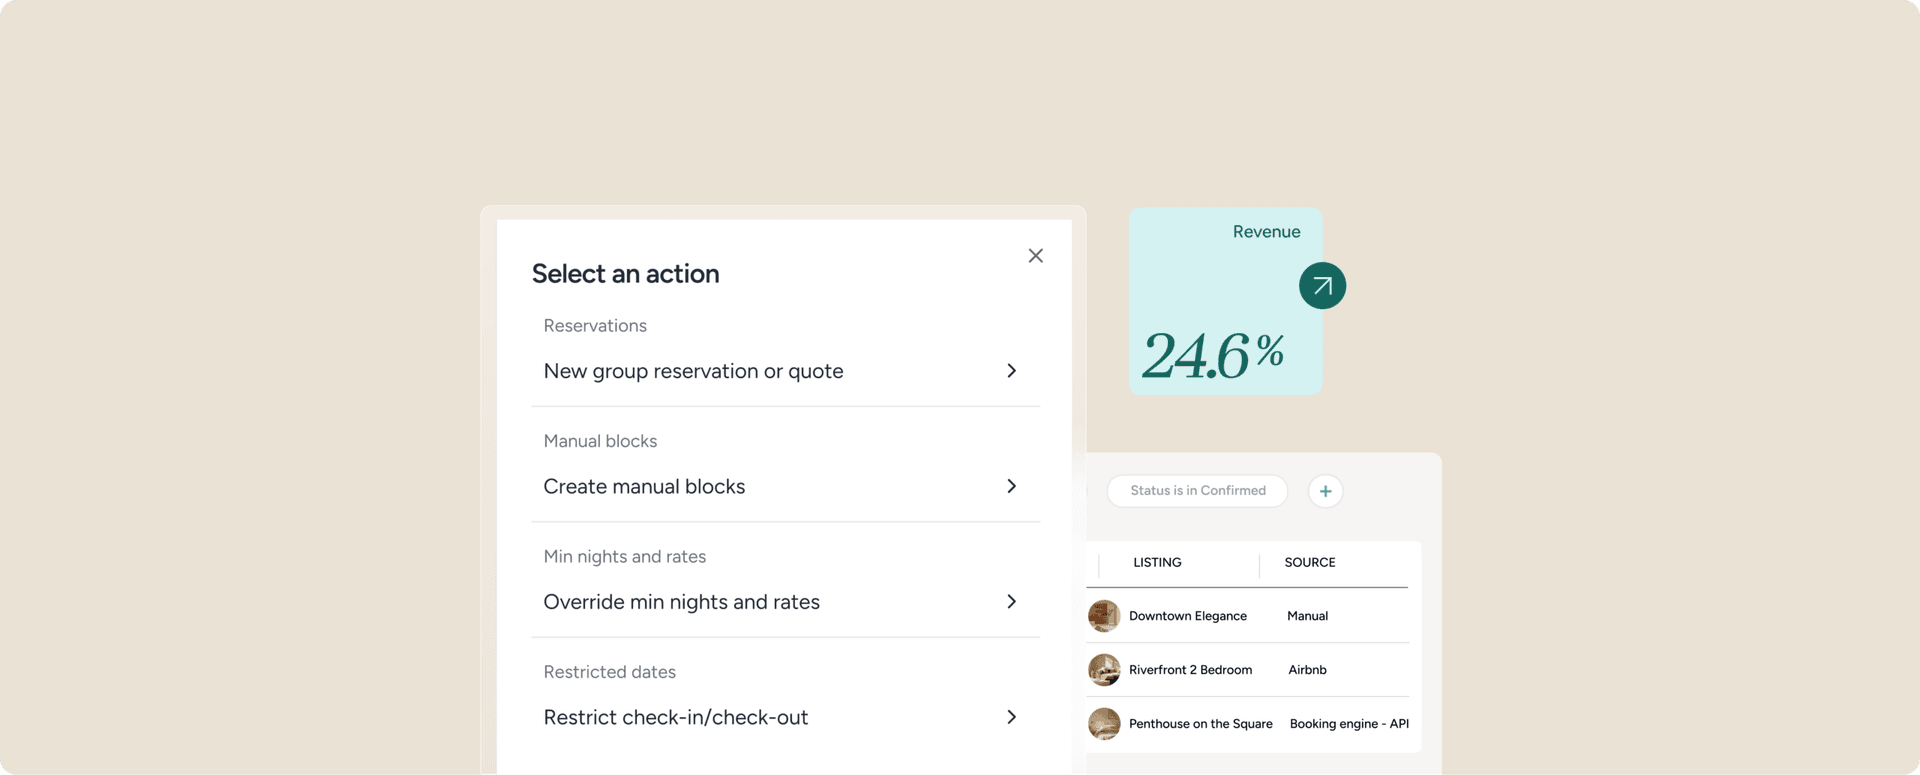This screenshot has width=1920, height=775.
Task: Expand chevron next to New group reservation
Action: [x=1011, y=371]
